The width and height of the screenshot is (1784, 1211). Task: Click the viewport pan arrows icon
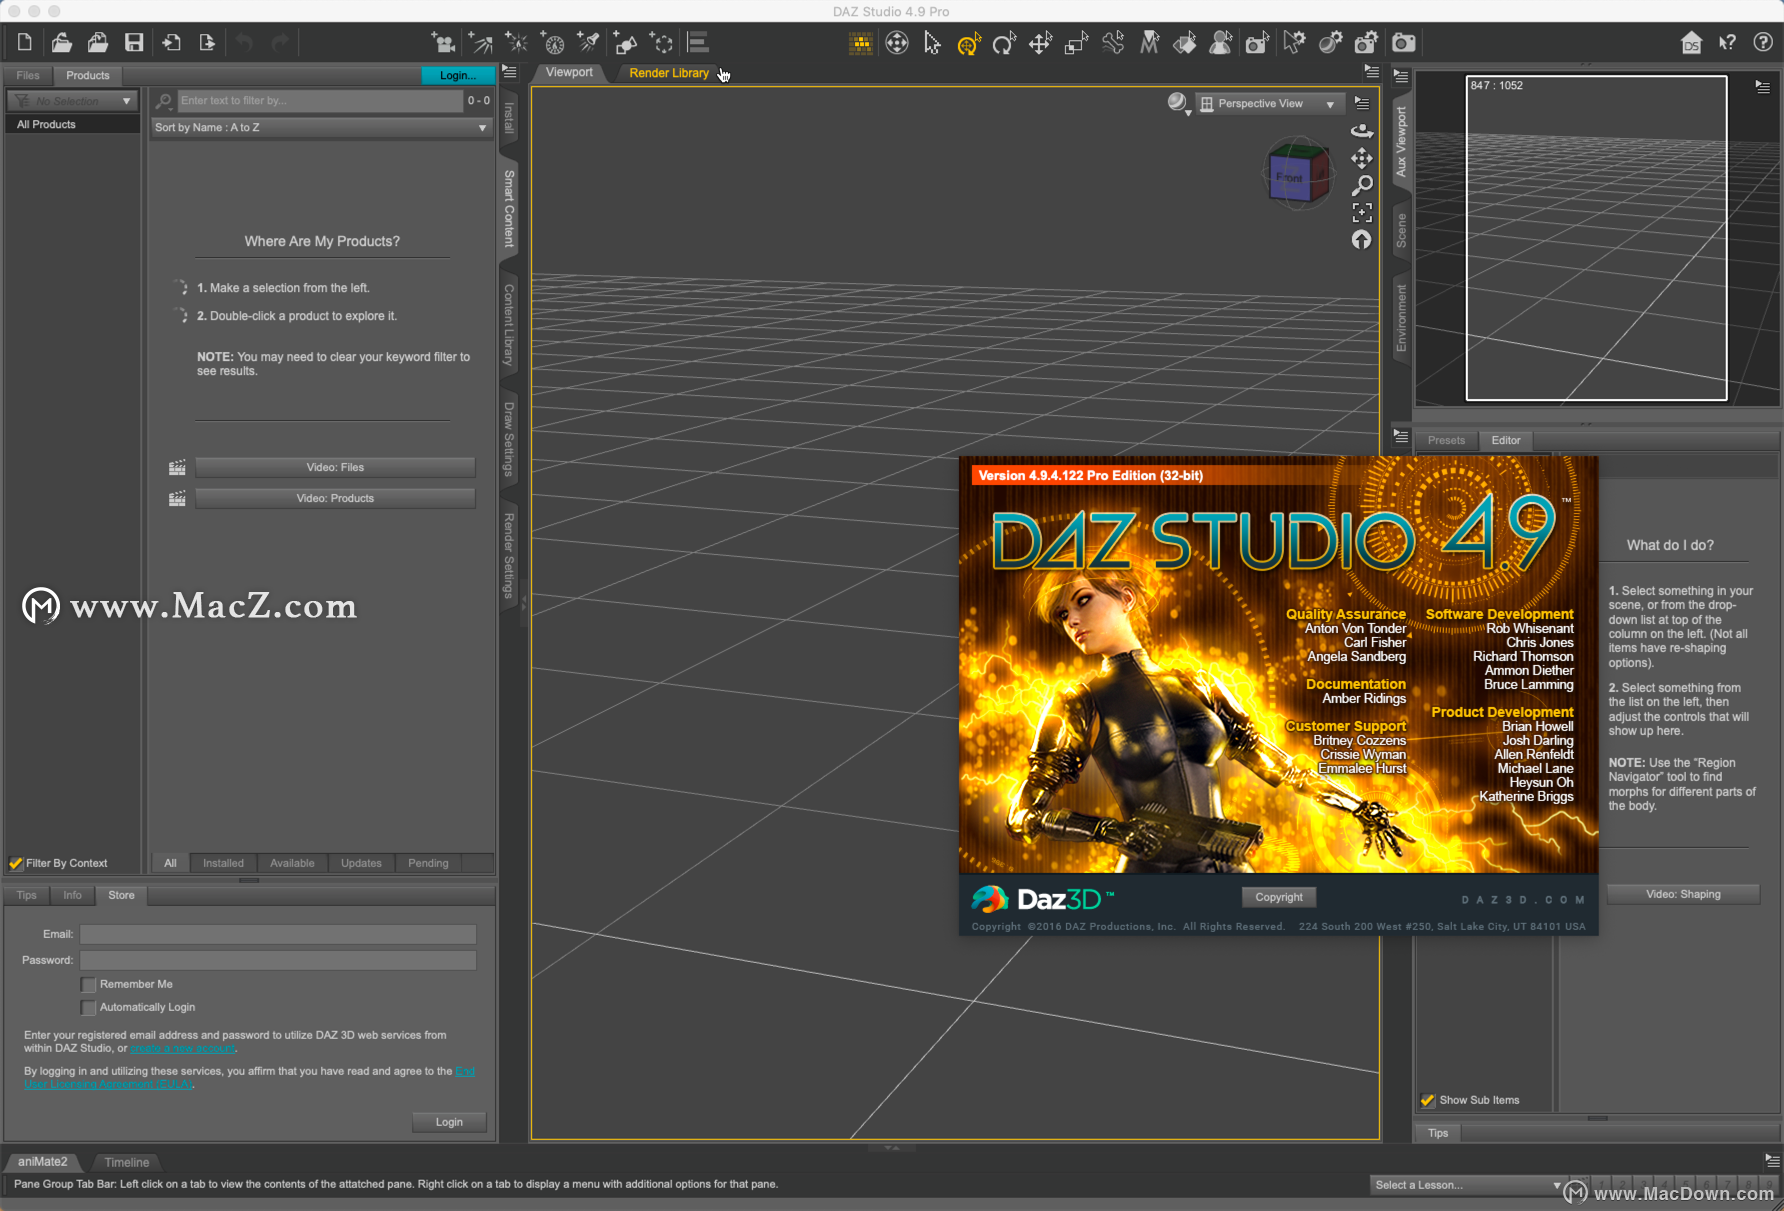(1362, 158)
